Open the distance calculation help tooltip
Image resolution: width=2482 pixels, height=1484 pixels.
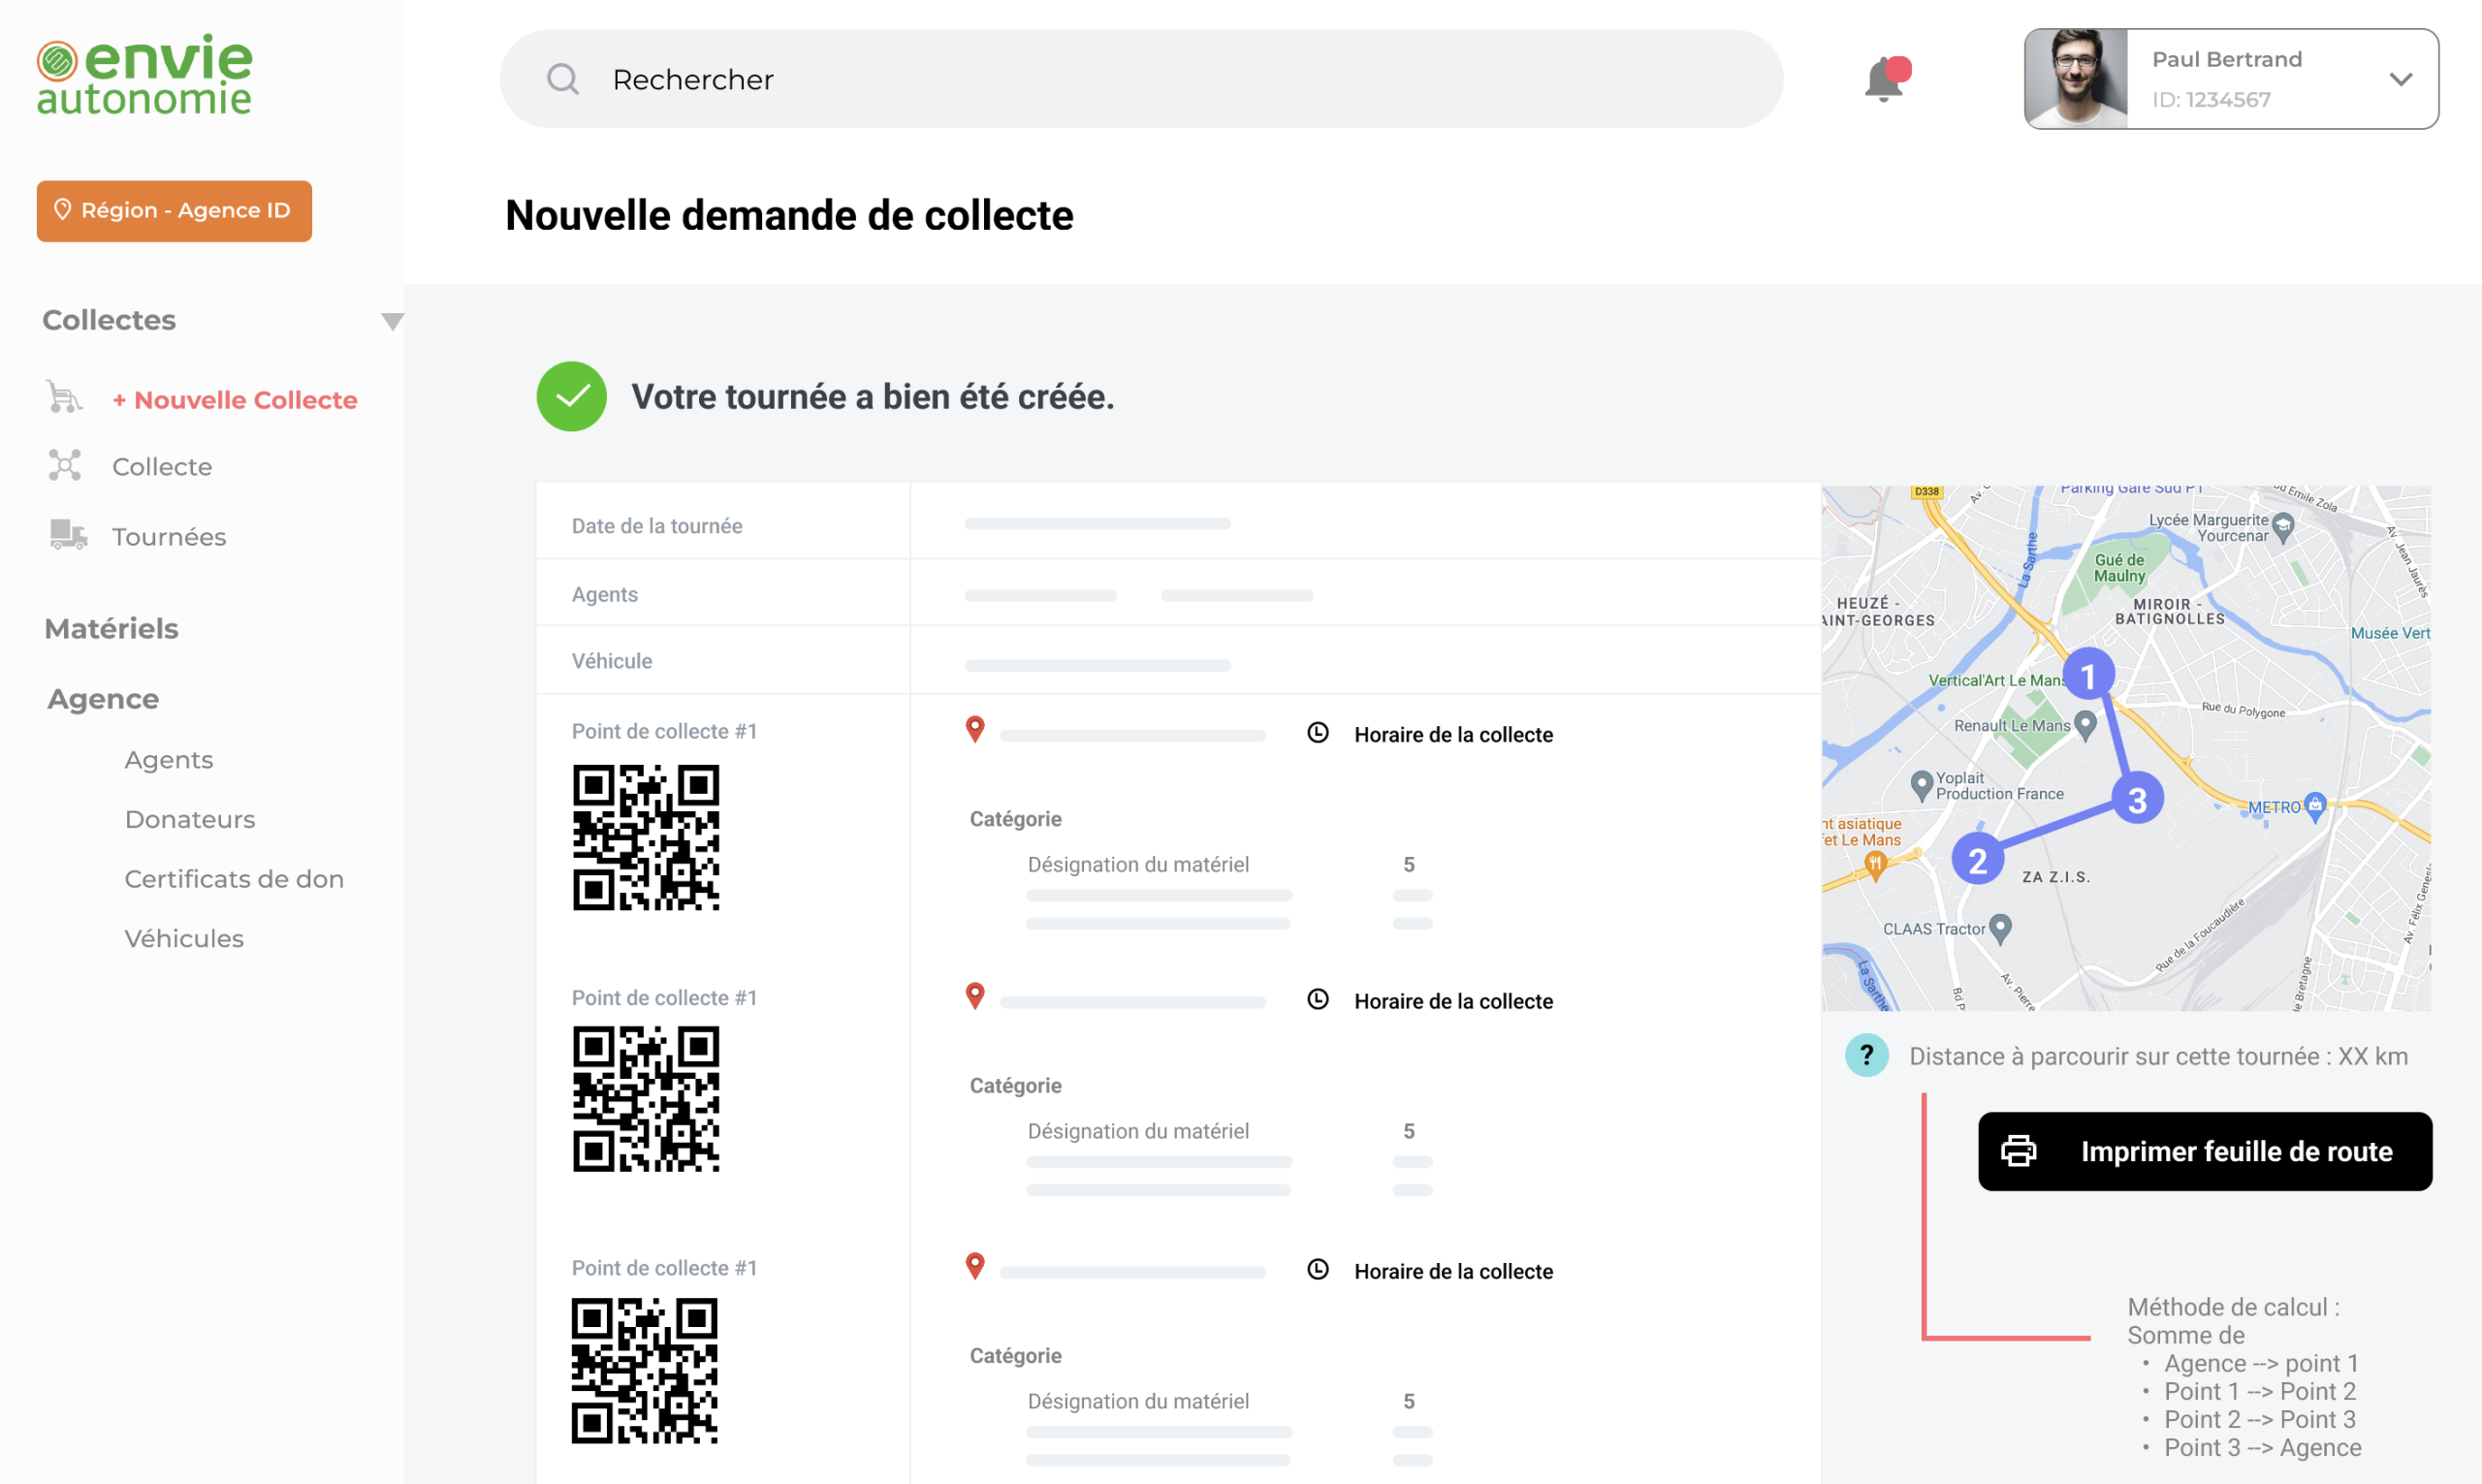point(1866,1055)
